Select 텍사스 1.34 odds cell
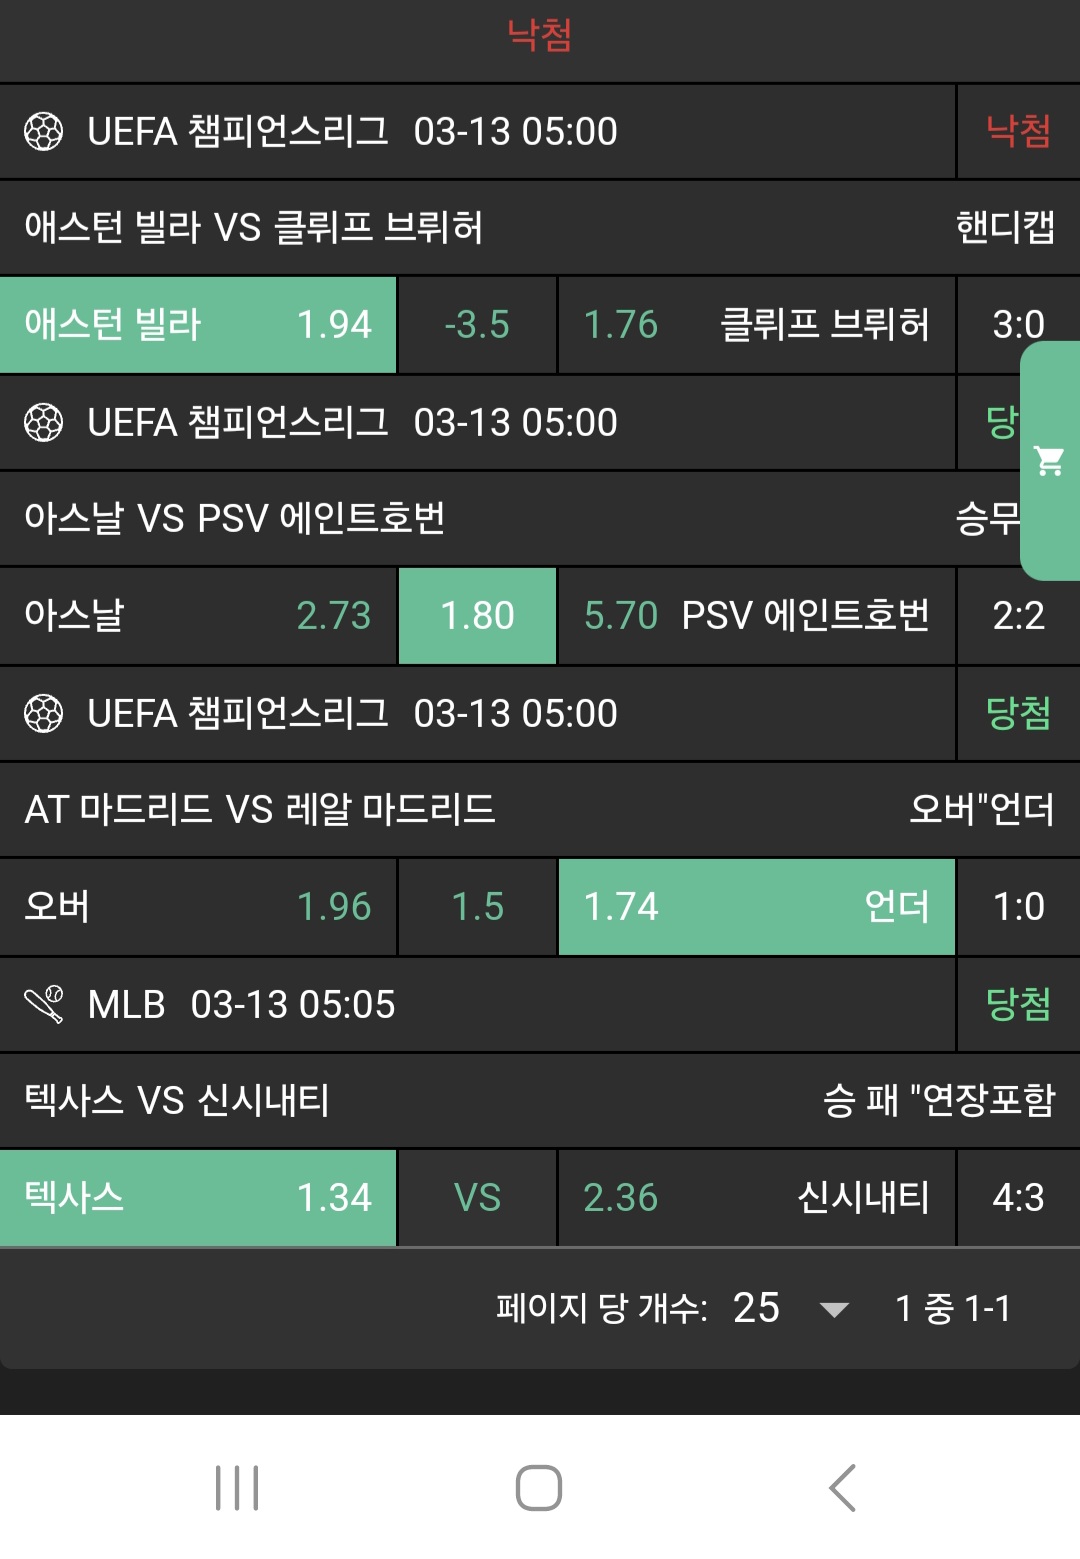Screen dimensions: 1080x1559 tap(198, 1198)
